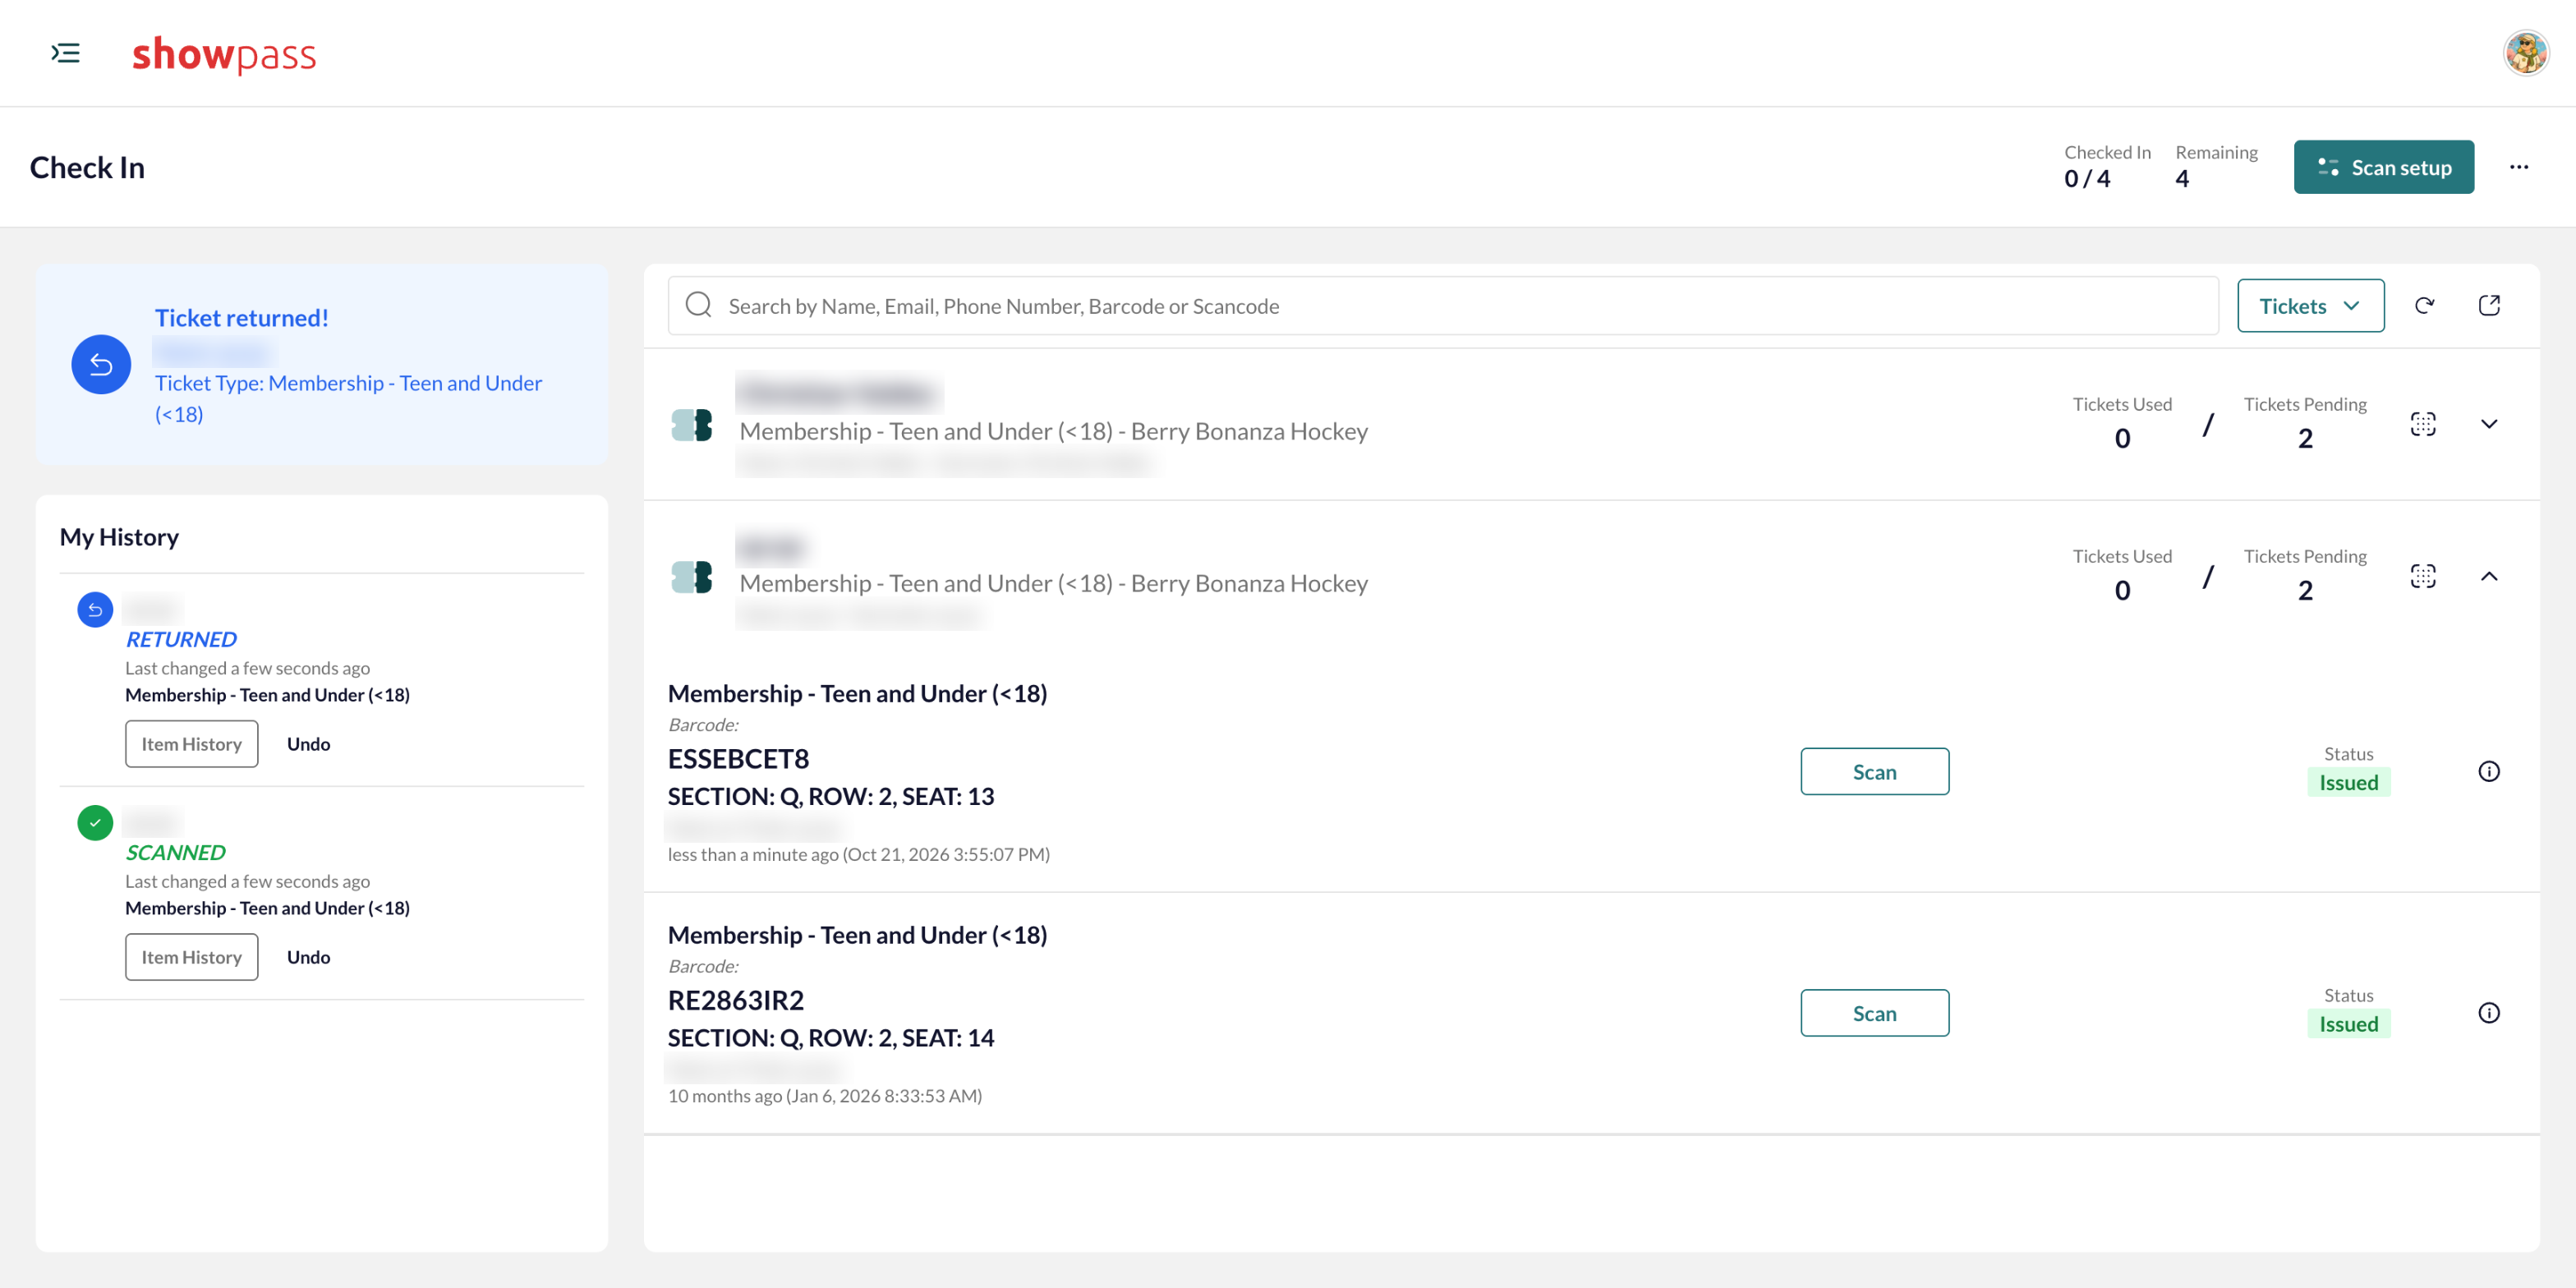
Task: Click the blue returned icon in history
Action: (95, 609)
